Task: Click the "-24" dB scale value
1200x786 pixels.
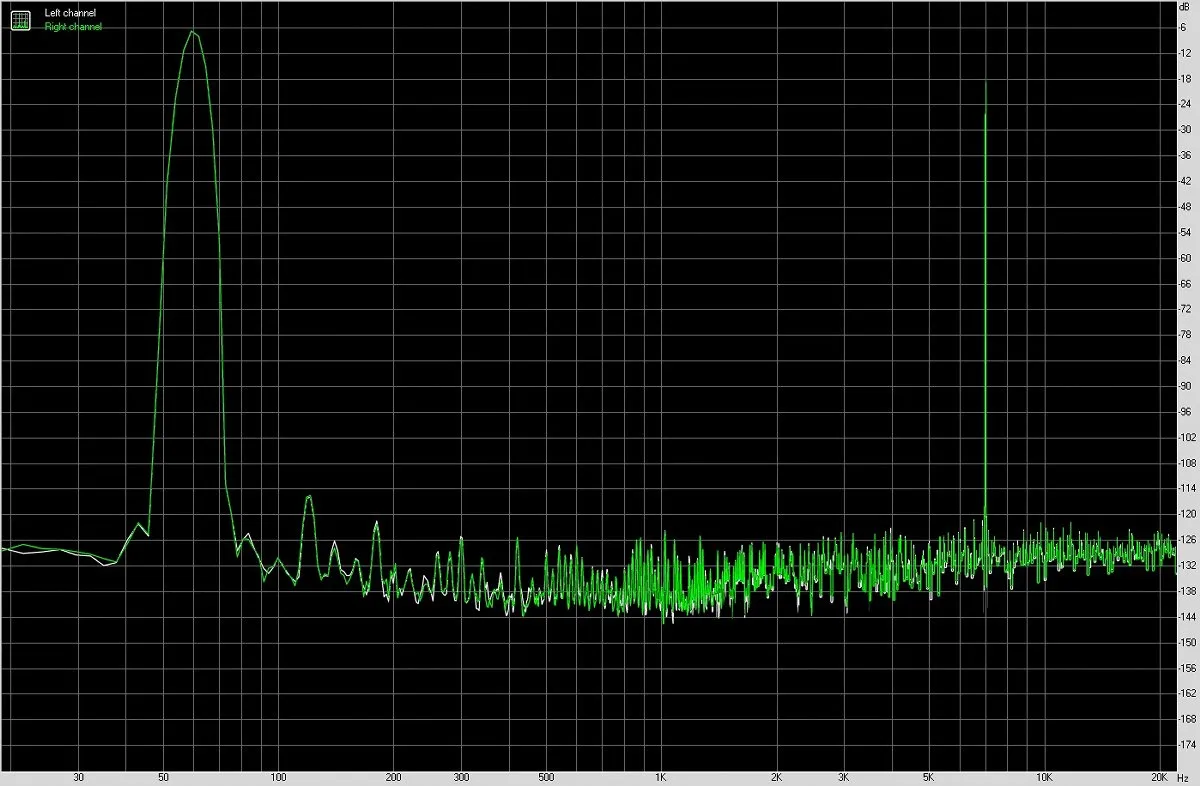Action: point(1186,104)
